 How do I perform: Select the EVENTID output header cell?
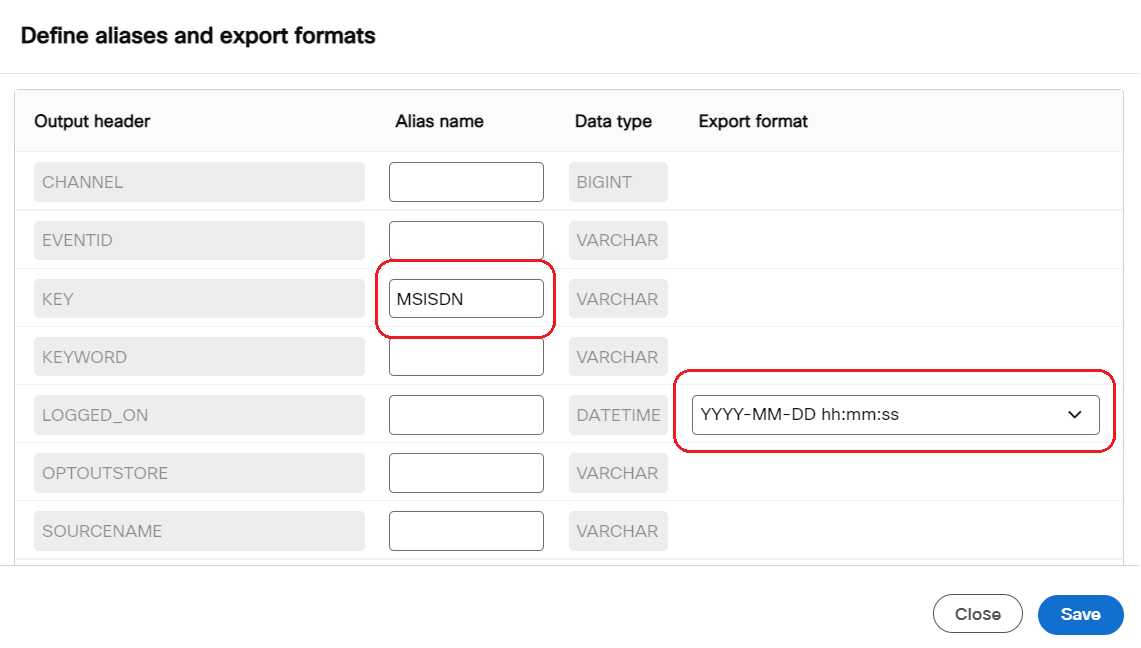point(199,240)
